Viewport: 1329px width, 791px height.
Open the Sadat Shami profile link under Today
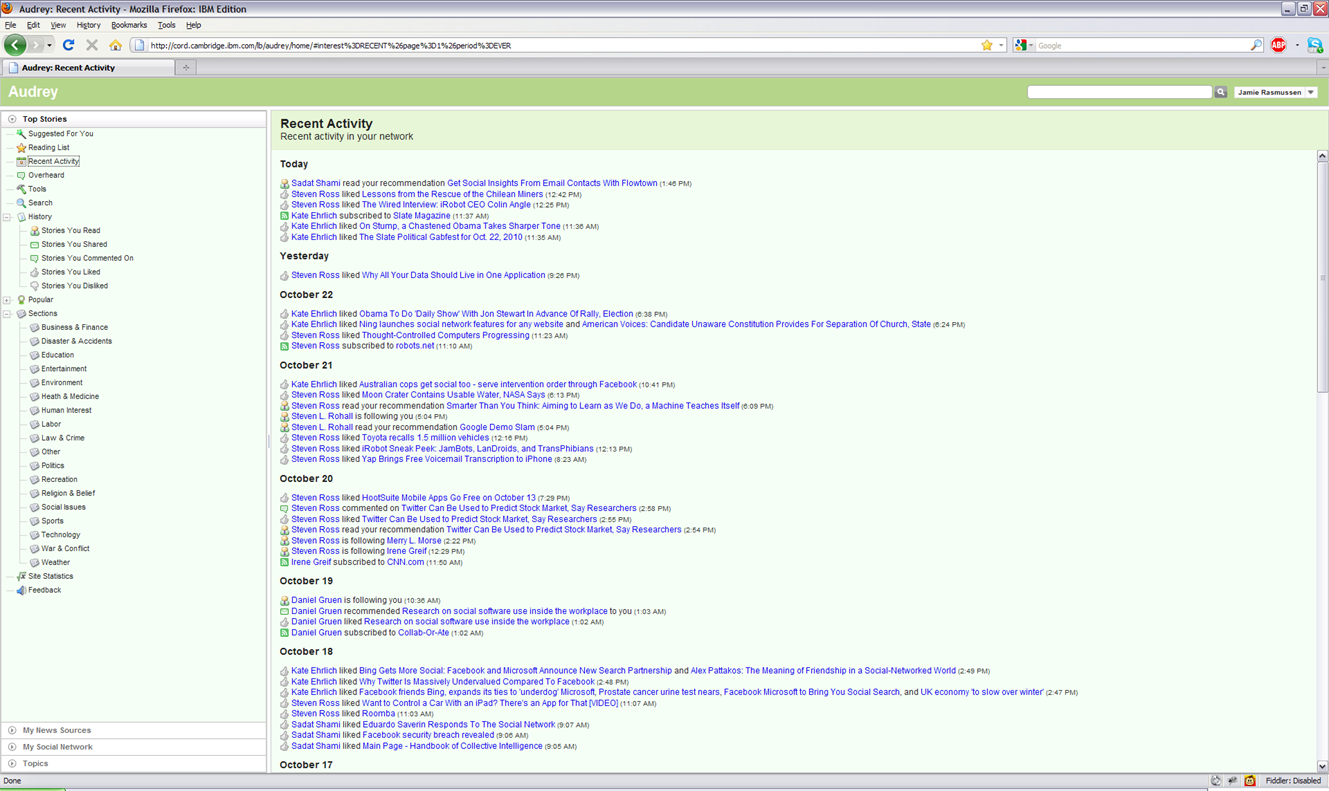[x=316, y=183]
